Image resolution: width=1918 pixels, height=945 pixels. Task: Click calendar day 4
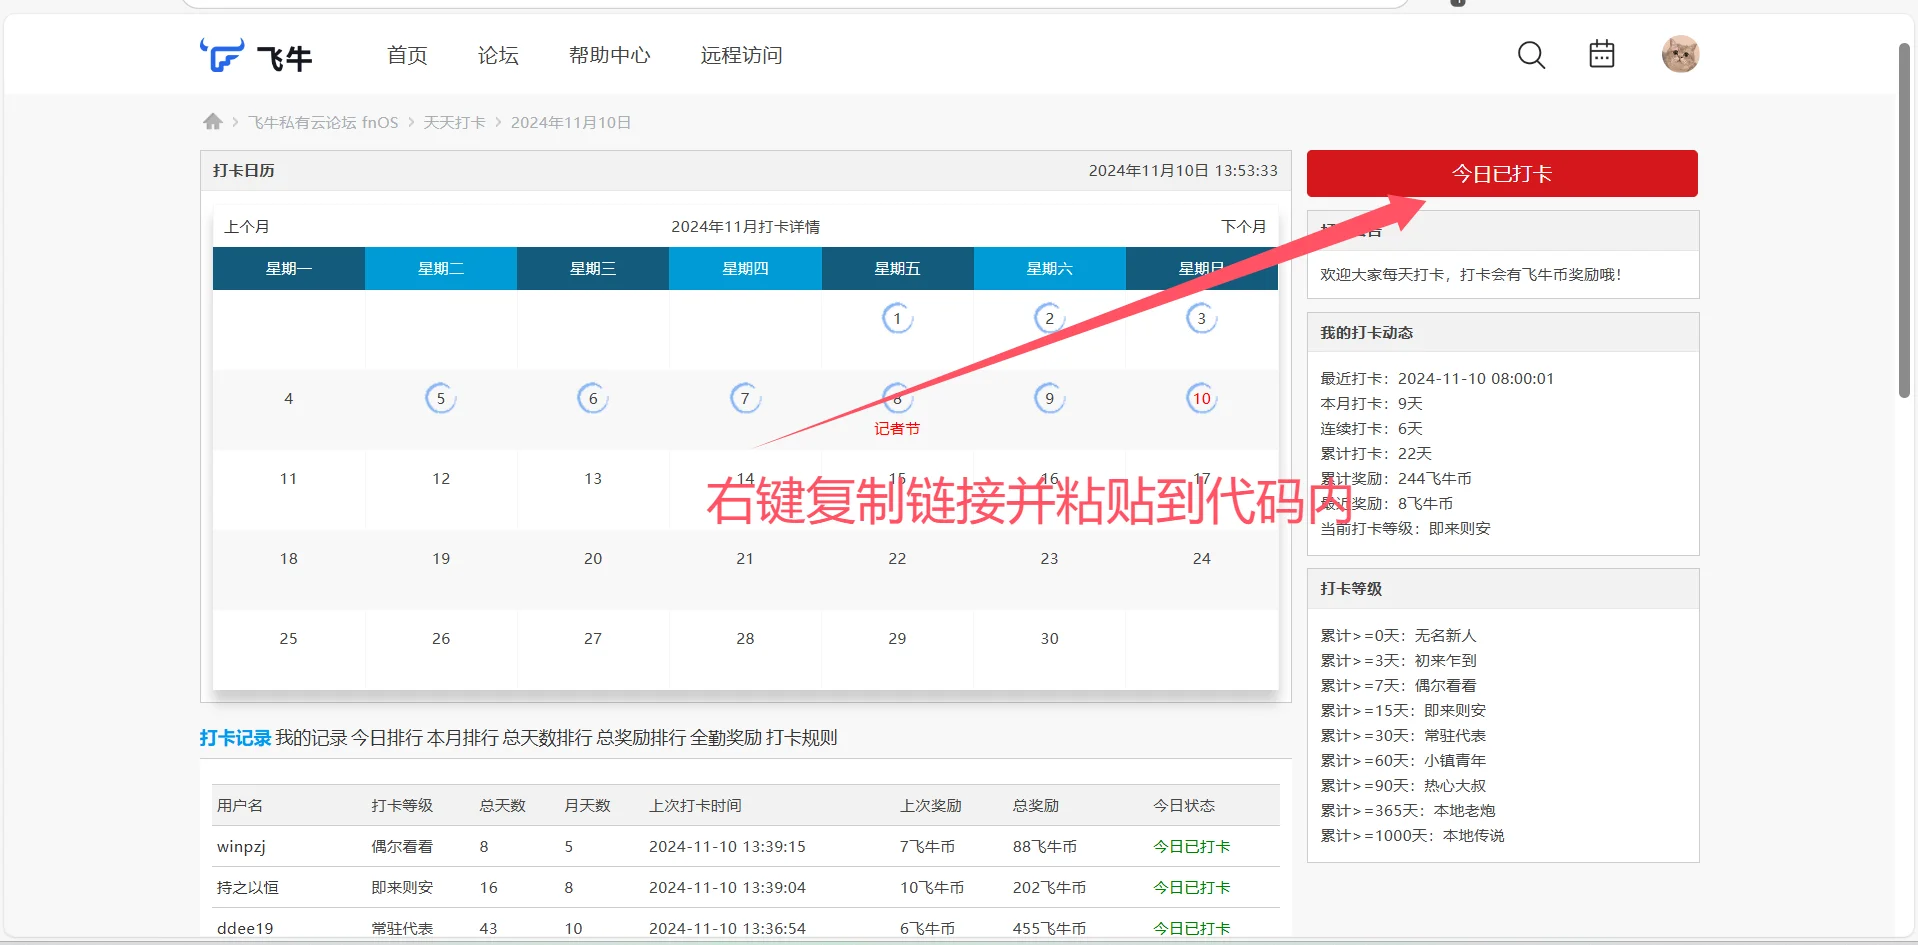pos(289,399)
